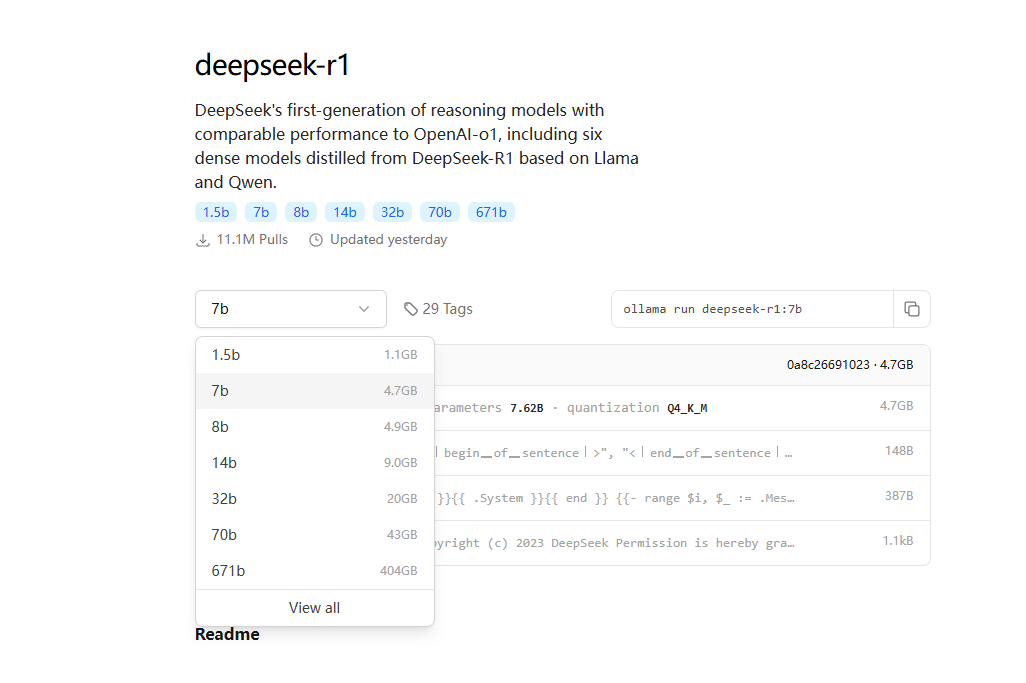Click the copy command icon
1026x683 pixels.
(911, 309)
